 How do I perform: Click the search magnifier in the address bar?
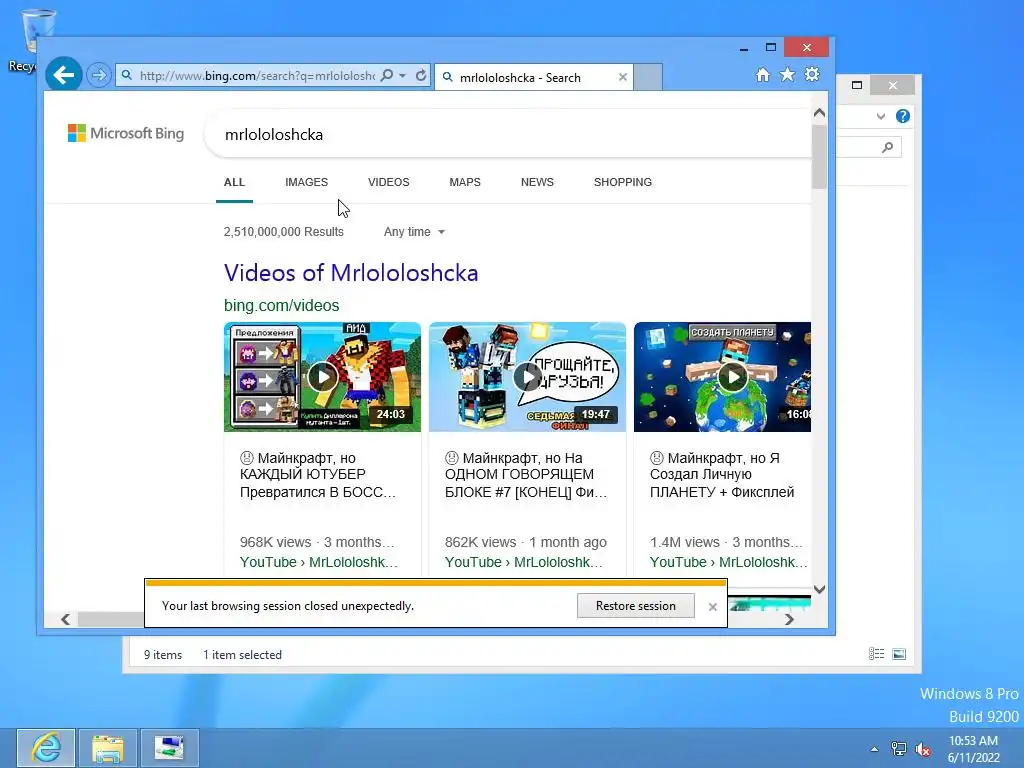tap(387, 76)
